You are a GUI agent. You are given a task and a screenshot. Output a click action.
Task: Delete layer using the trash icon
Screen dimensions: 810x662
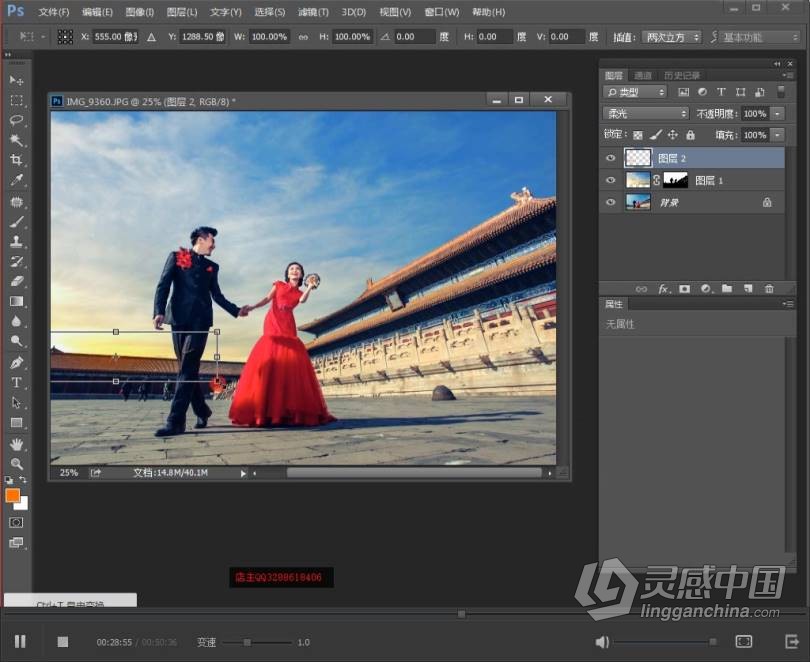coord(769,289)
